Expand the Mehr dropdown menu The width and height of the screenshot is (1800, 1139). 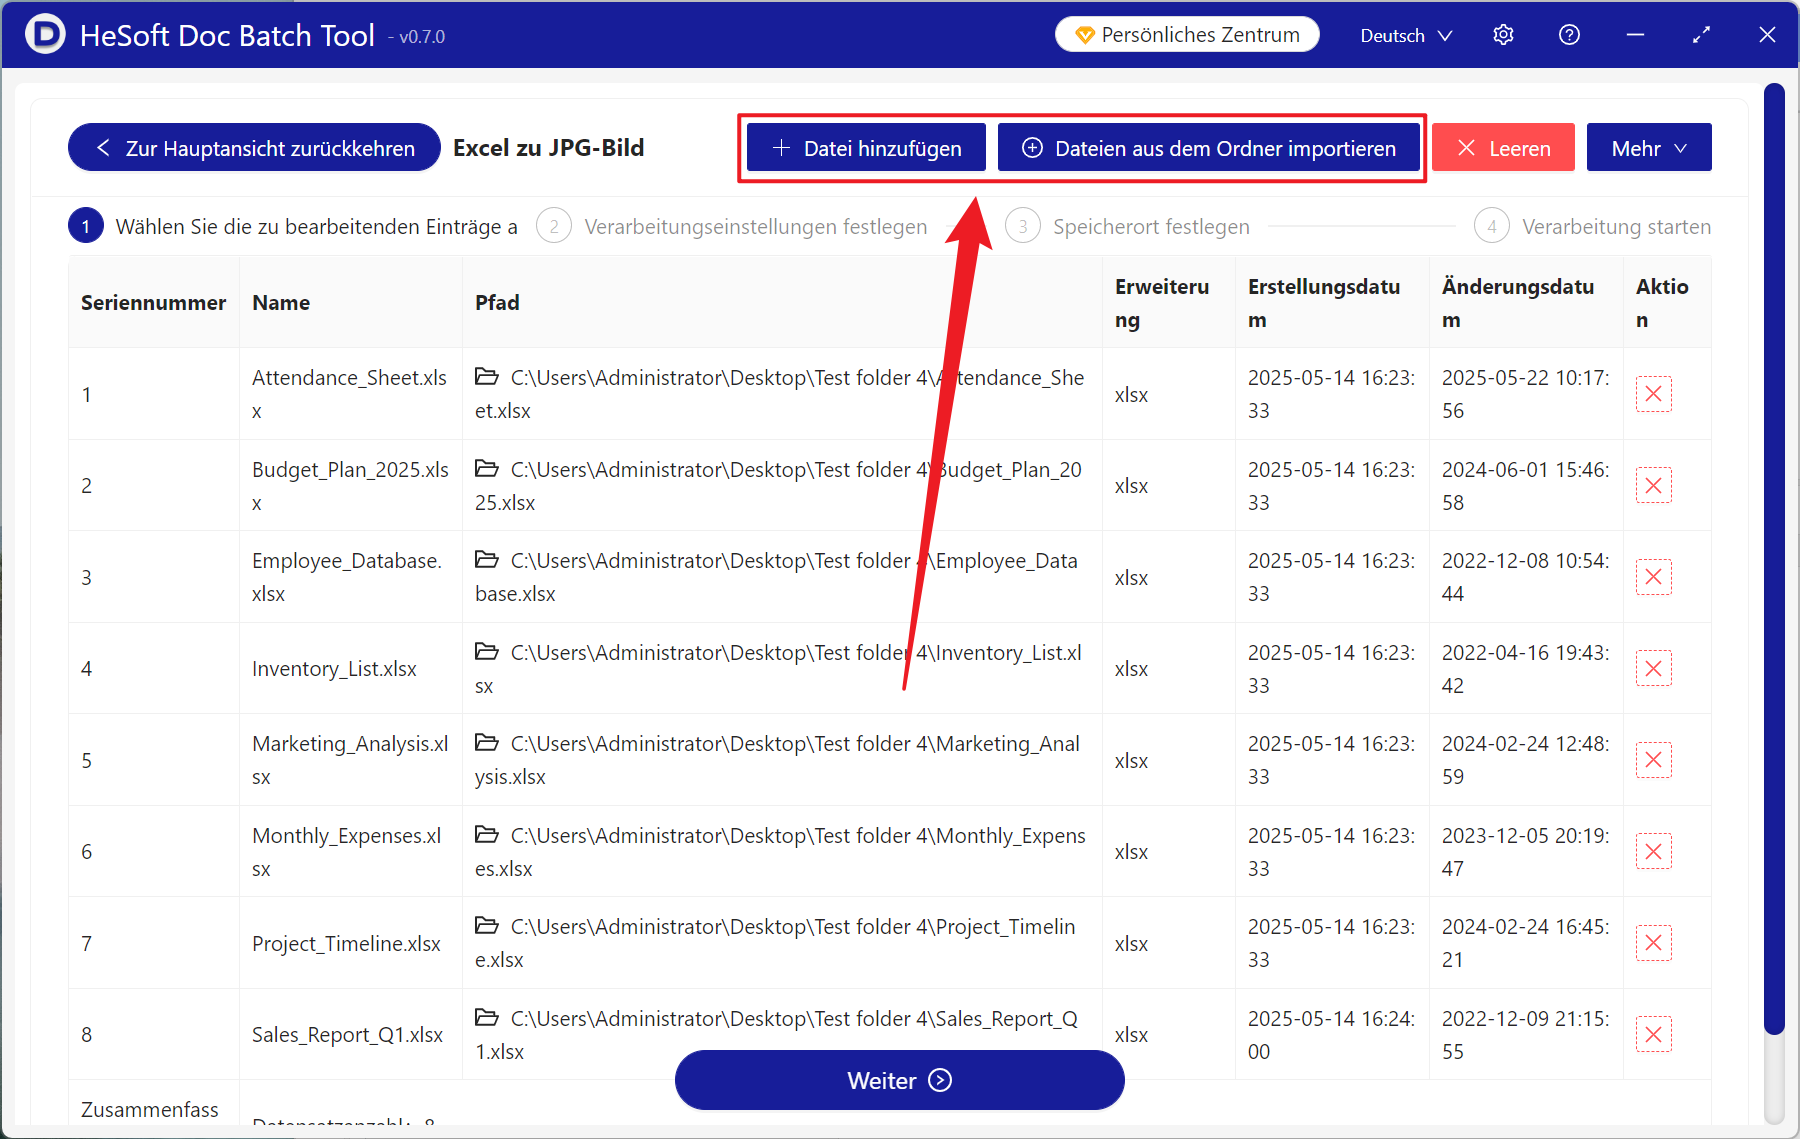click(1649, 148)
